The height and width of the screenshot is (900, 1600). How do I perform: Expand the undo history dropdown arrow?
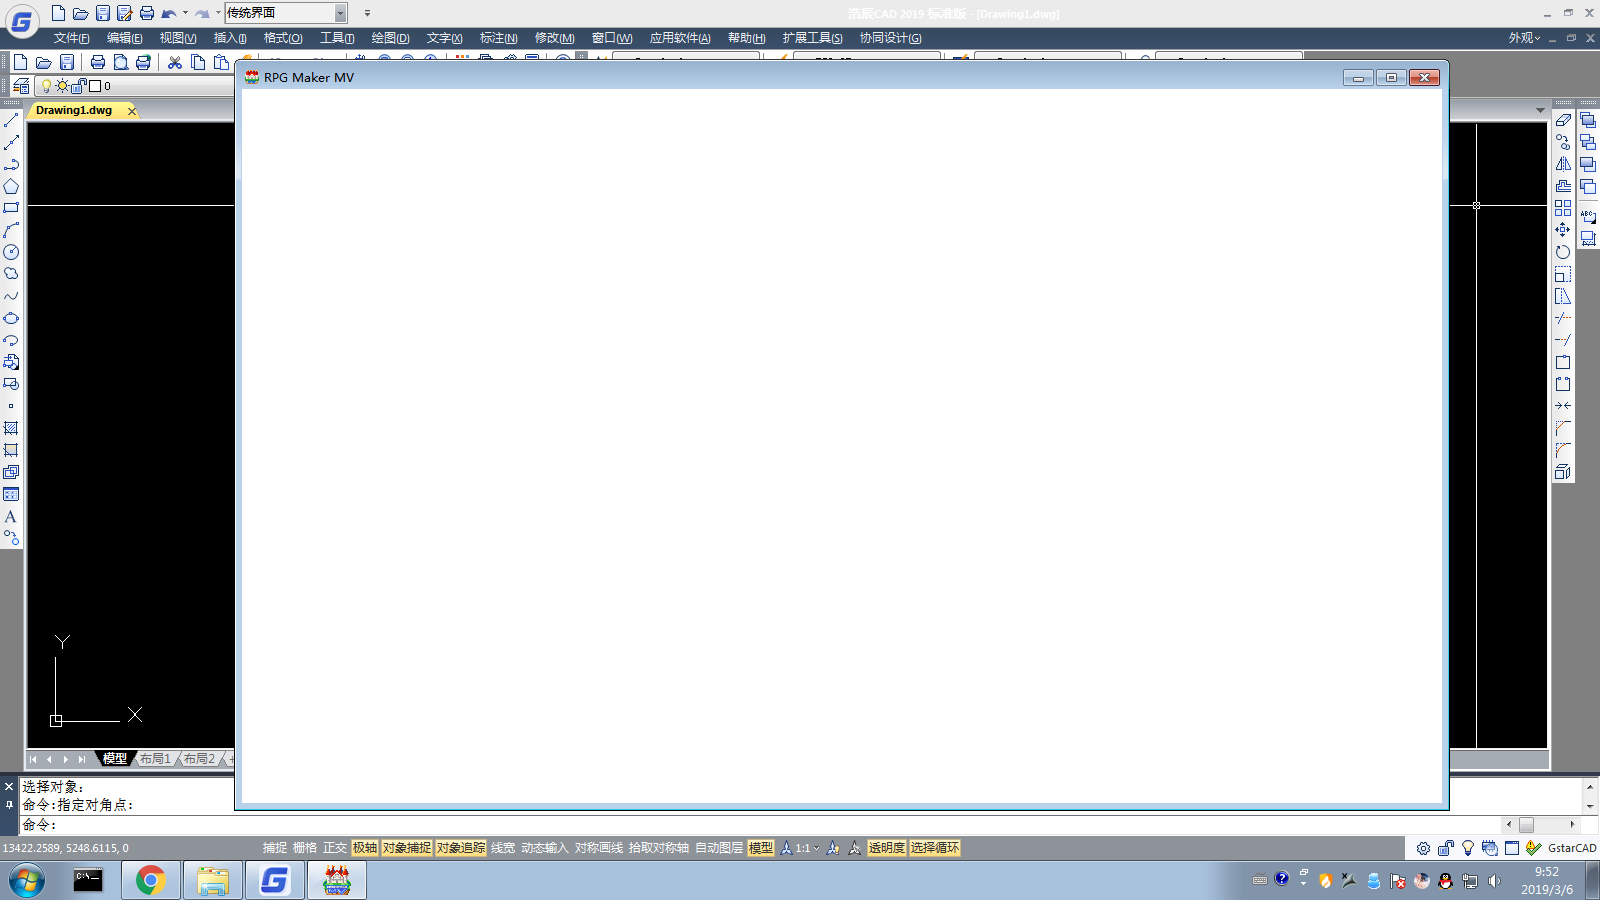185,13
